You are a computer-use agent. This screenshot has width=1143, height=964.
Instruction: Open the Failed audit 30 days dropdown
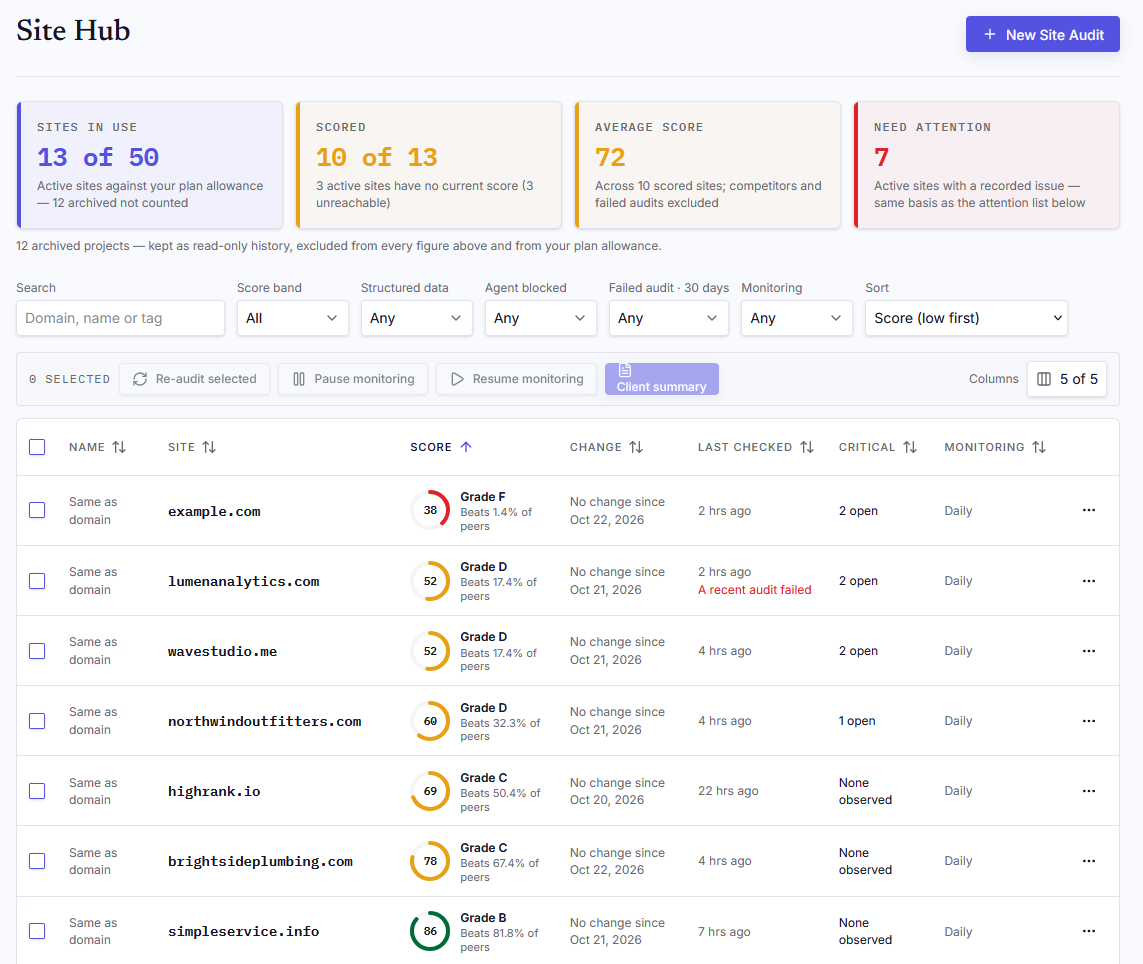point(668,318)
